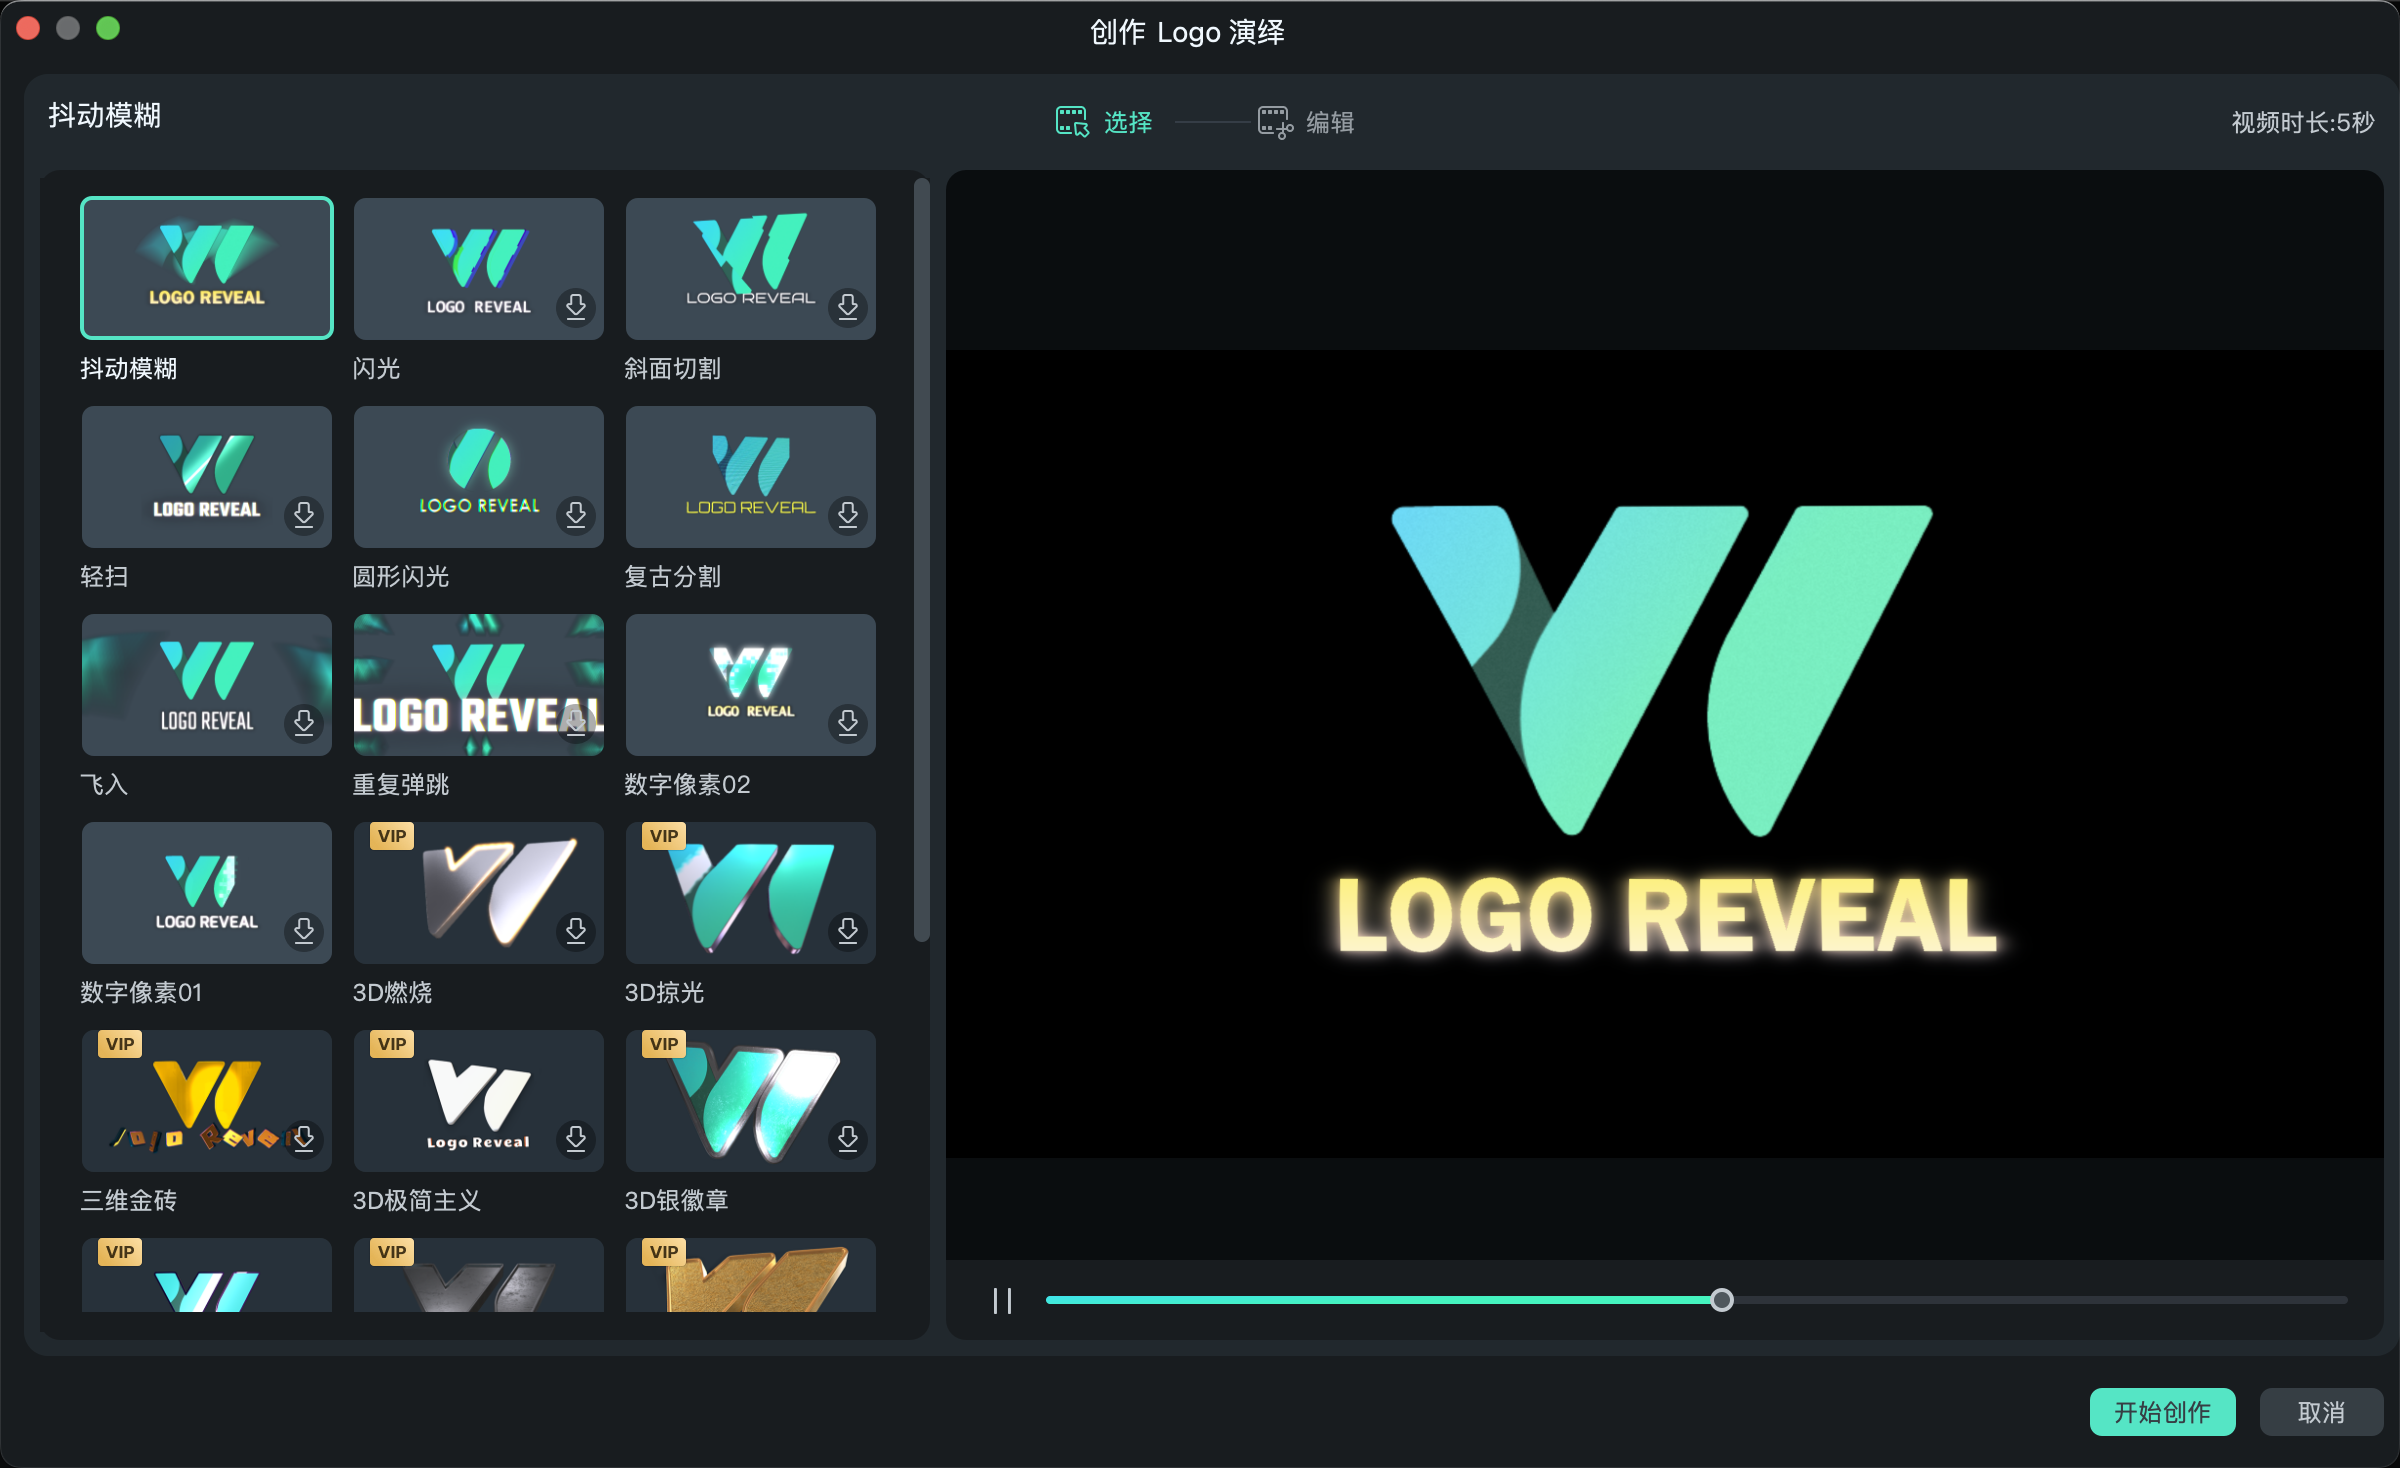Download the 复古分割 template
Viewport: 2400px width, 1468px height.
[x=848, y=514]
